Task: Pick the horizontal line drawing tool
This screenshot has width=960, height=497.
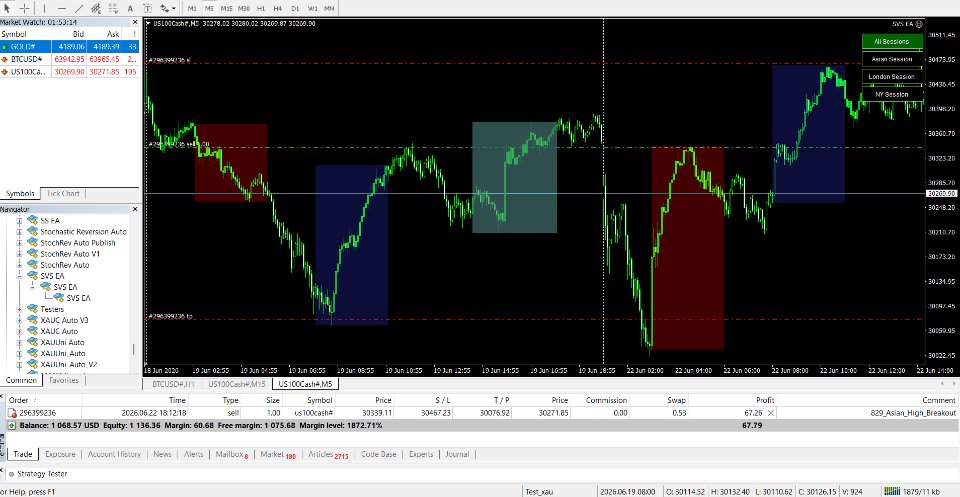Action: (62, 8)
